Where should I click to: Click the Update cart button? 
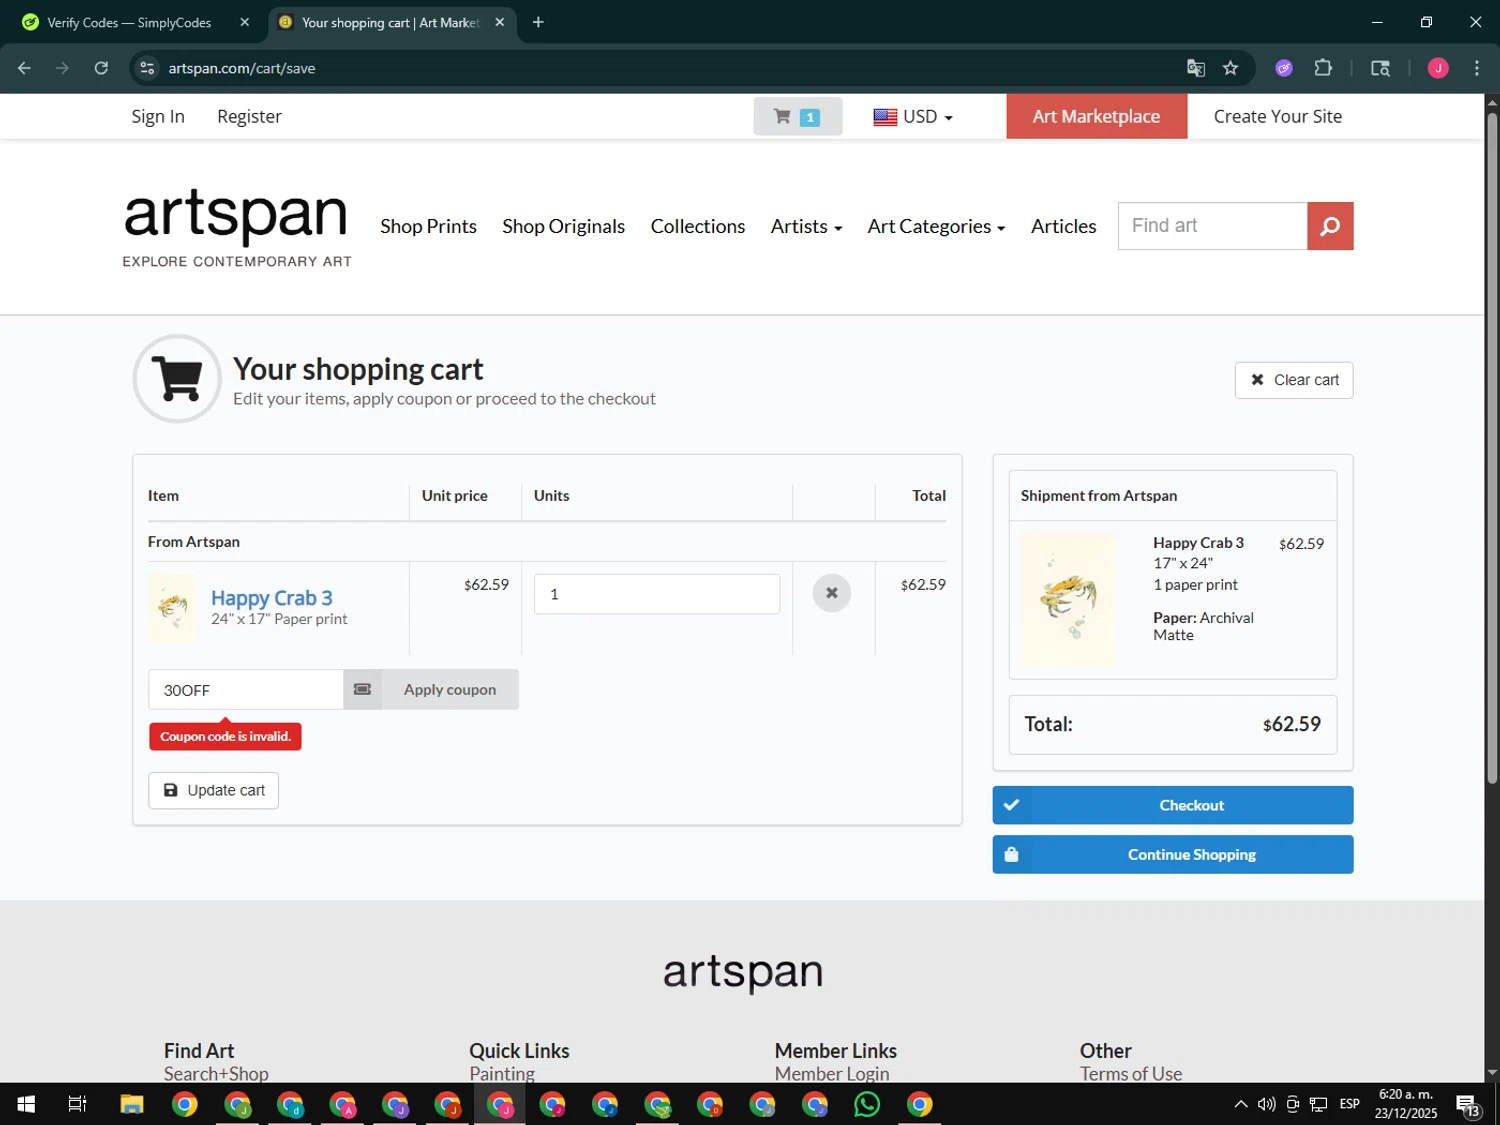click(x=213, y=790)
